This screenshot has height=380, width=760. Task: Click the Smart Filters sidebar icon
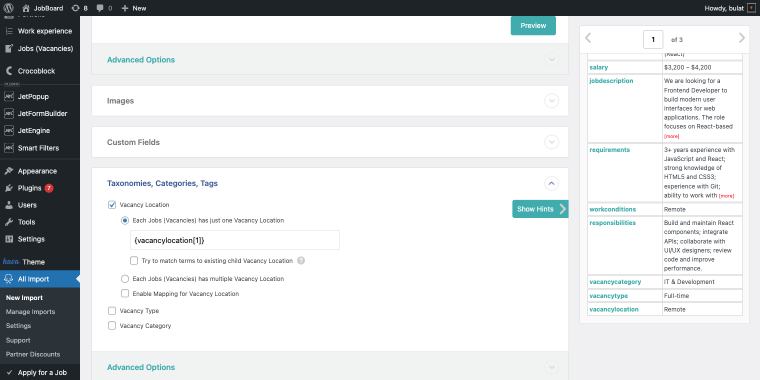9,147
